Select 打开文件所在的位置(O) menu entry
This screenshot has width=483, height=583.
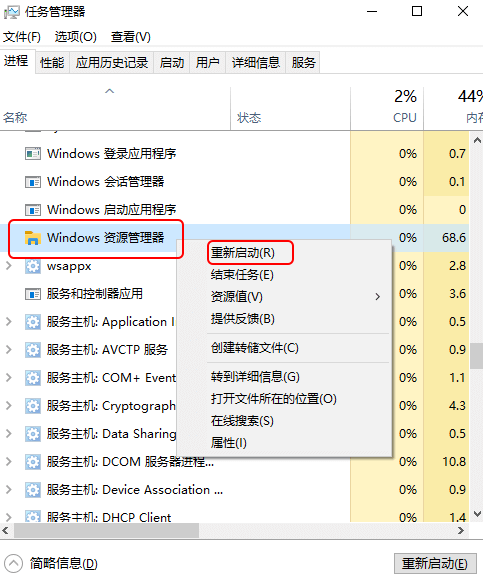coord(274,399)
